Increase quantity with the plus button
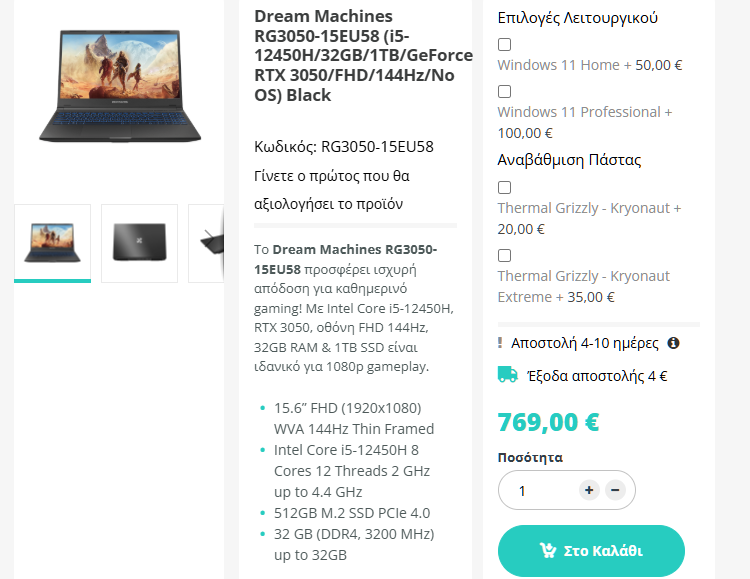 click(x=589, y=490)
